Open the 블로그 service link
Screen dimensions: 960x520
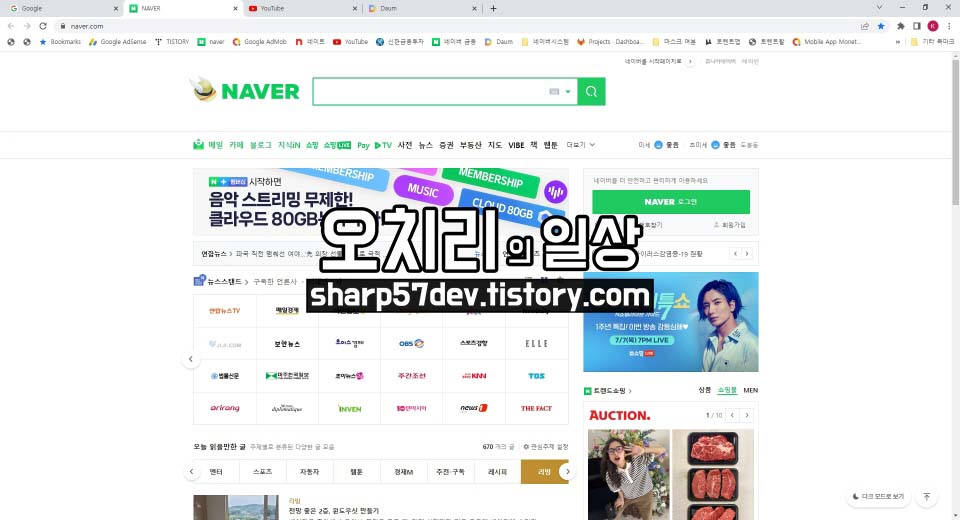point(260,145)
